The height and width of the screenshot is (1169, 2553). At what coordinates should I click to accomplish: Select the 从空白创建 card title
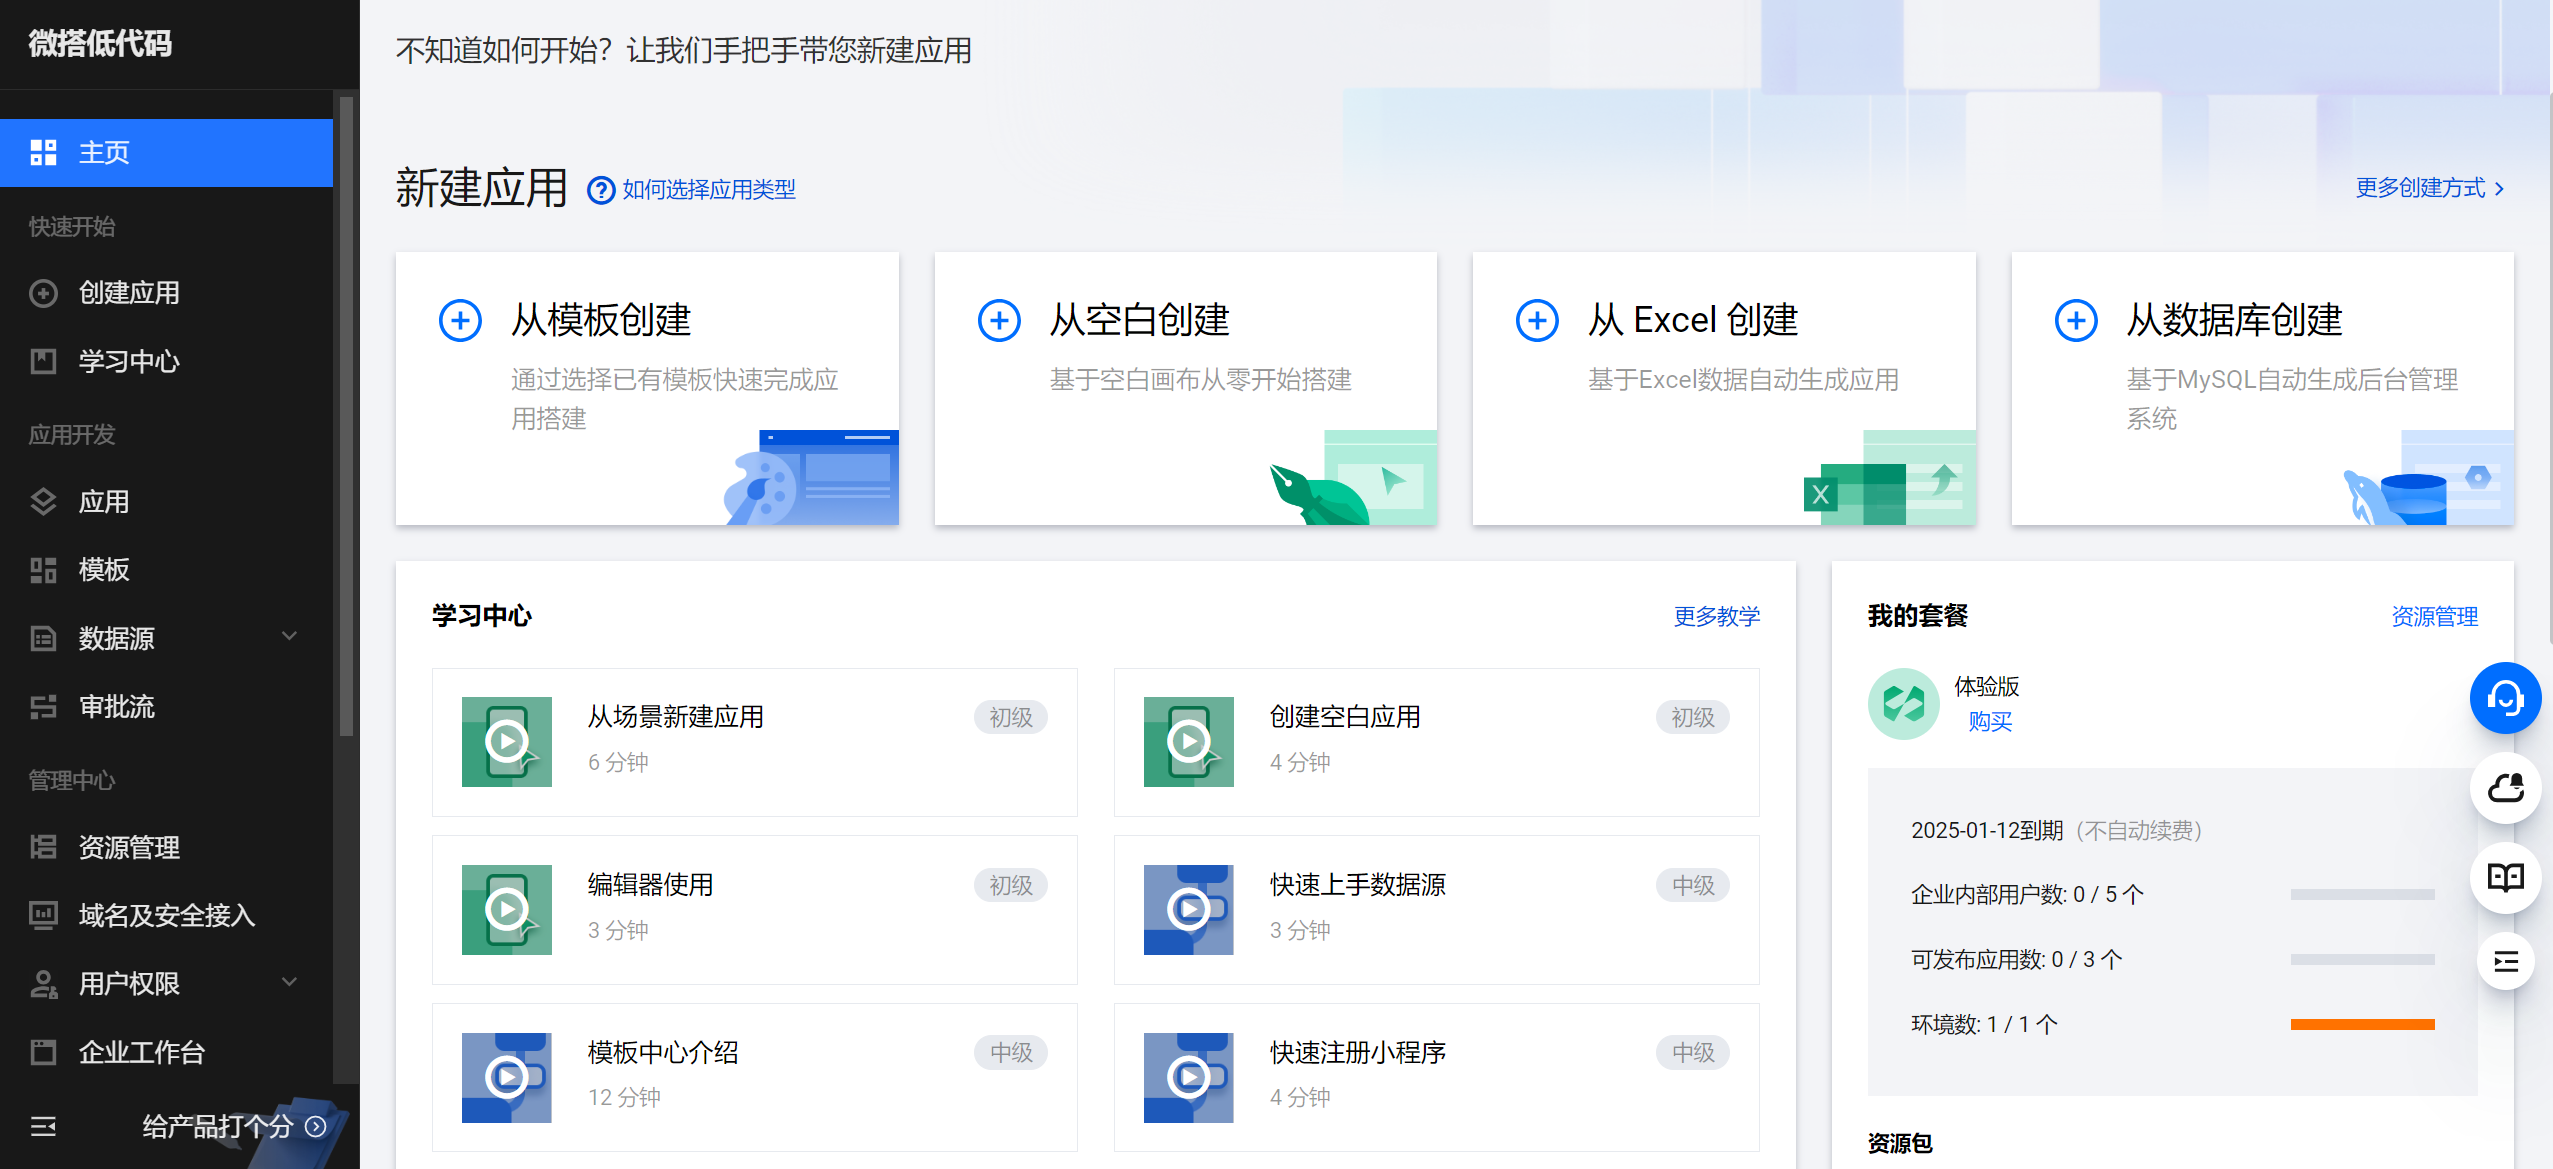click(1140, 320)
